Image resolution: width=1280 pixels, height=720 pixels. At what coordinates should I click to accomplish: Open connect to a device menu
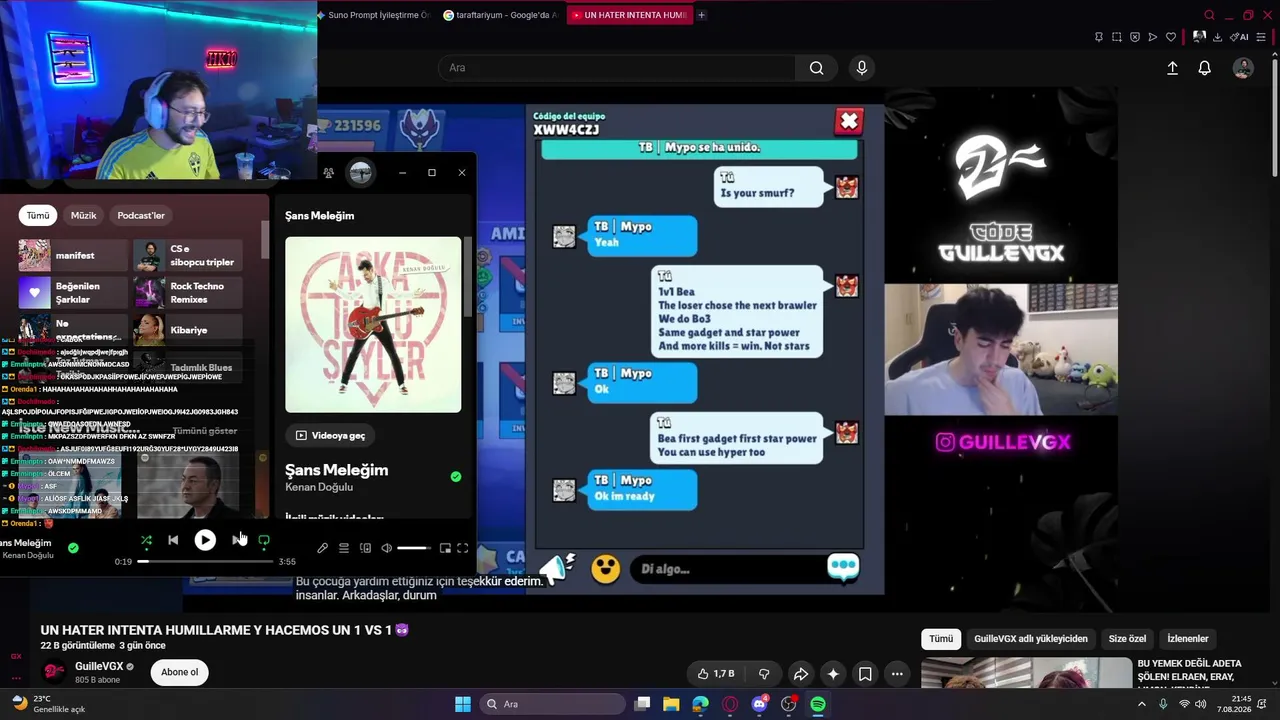coord(365,548)
